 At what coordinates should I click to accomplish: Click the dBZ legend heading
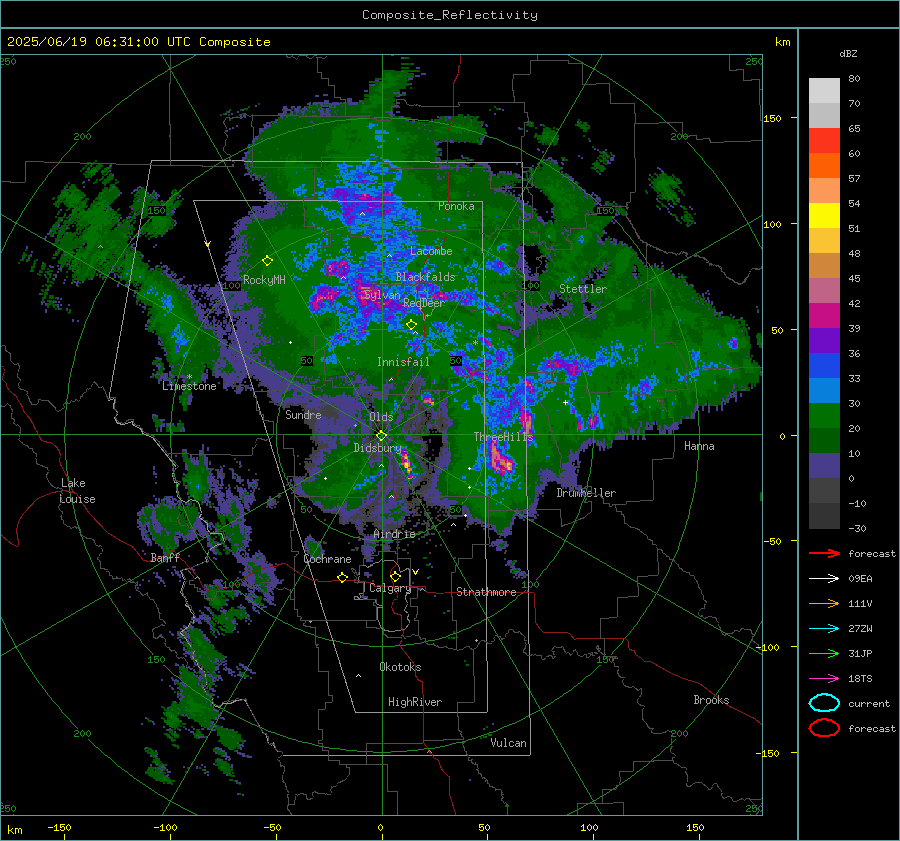click(848, 53)
